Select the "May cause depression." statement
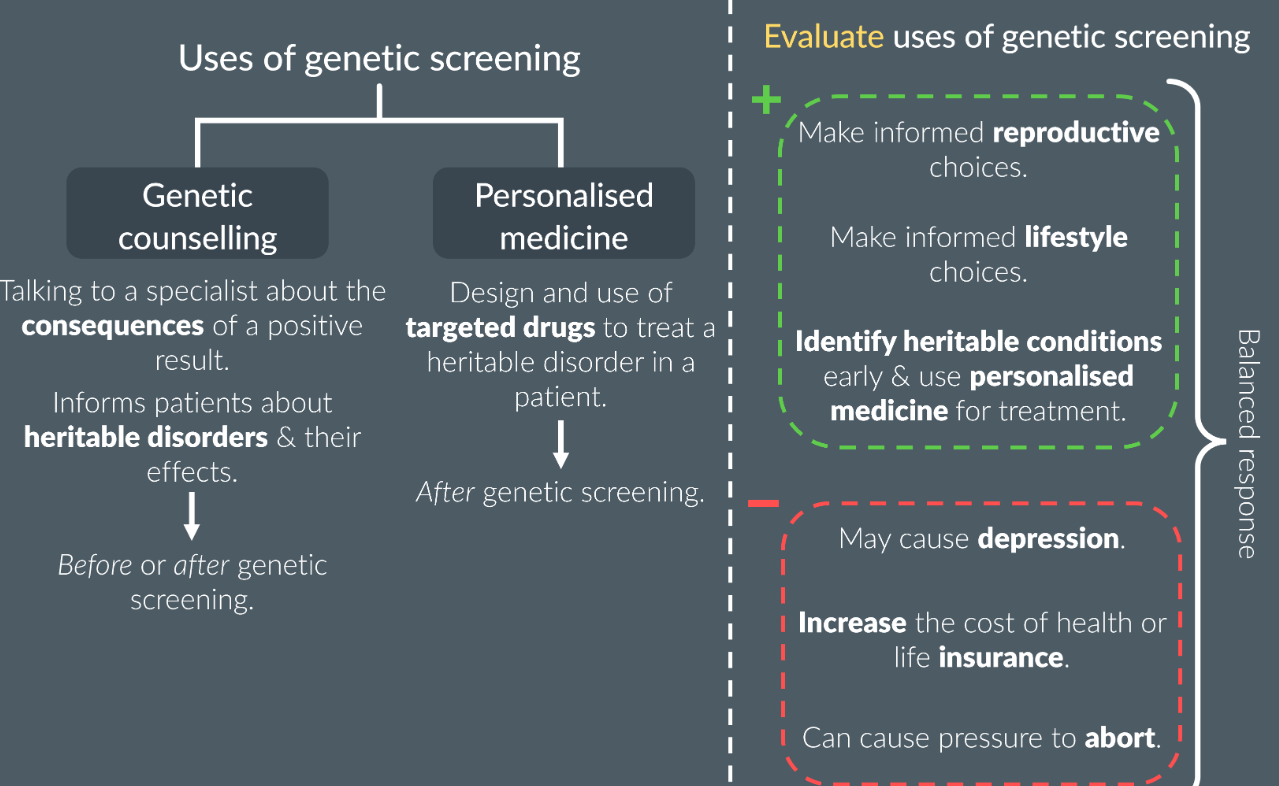 (981, 539)
